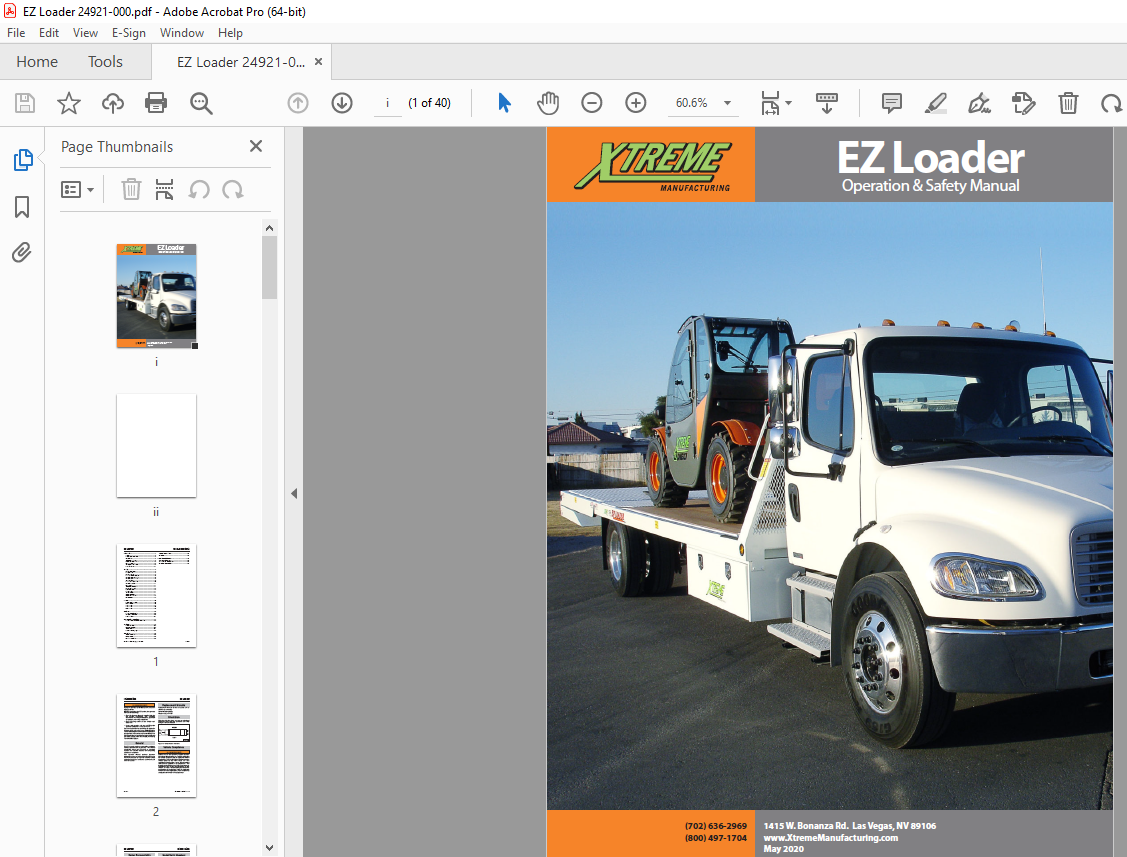The width and height of the screenshot is (1127, 857).
Task: Click the '(800) 497-1704' phone number
Action: coord(716,838)
